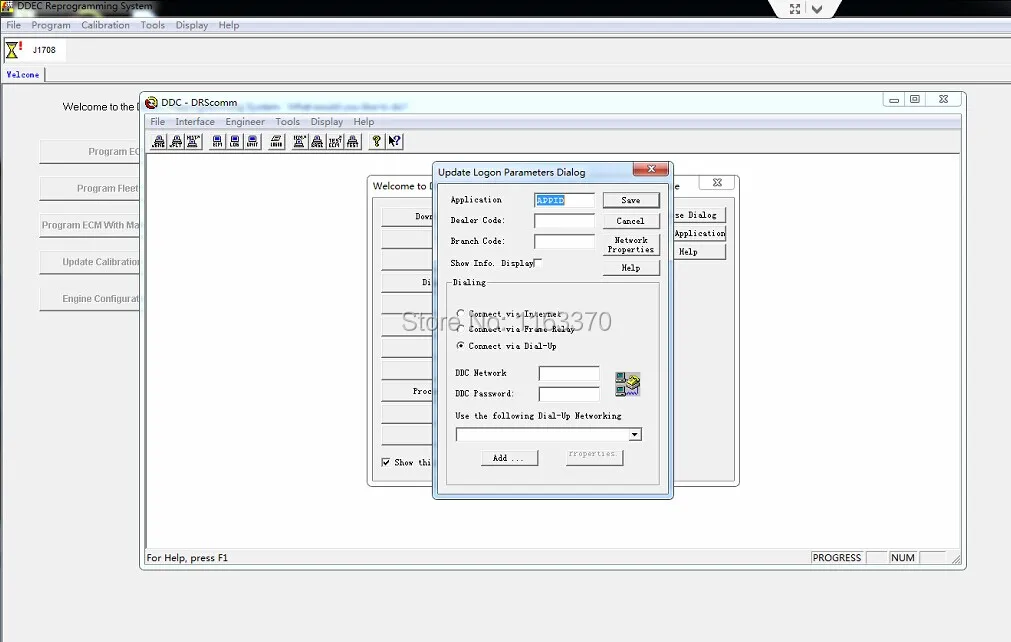Click the LOG toolbar icon in DRScomm
This screenshot has width=1011, height=642.
click(235, 142)
